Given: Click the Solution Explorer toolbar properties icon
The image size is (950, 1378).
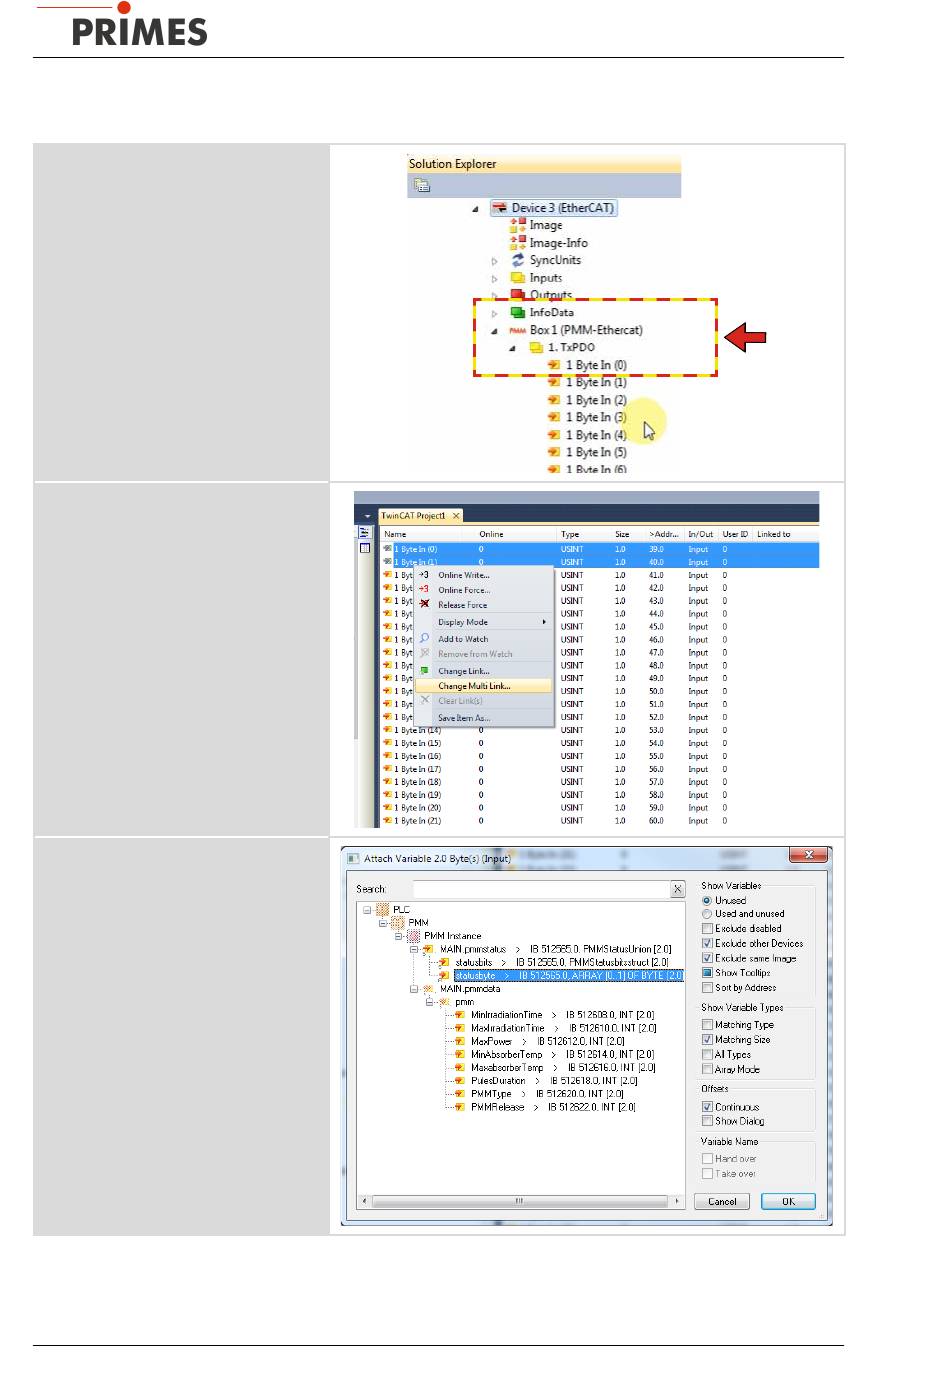Looking at the screenshot, I should (x=422, y=185).
